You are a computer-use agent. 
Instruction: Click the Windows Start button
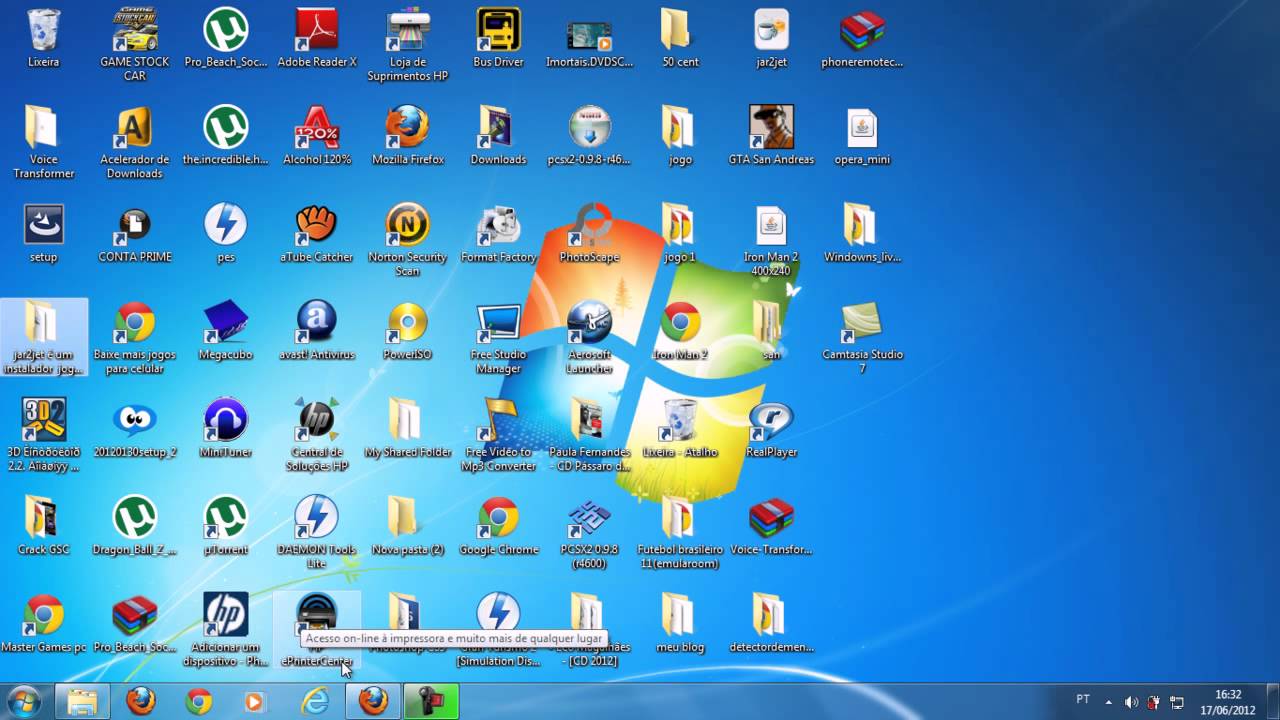23,701
